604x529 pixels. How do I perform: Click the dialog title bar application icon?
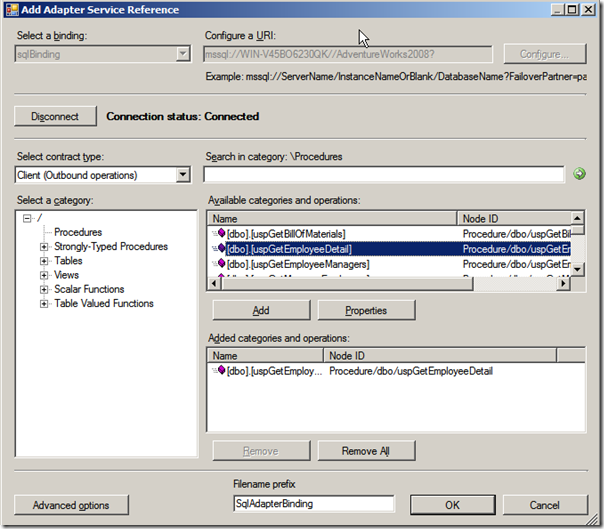pos(12,10)
